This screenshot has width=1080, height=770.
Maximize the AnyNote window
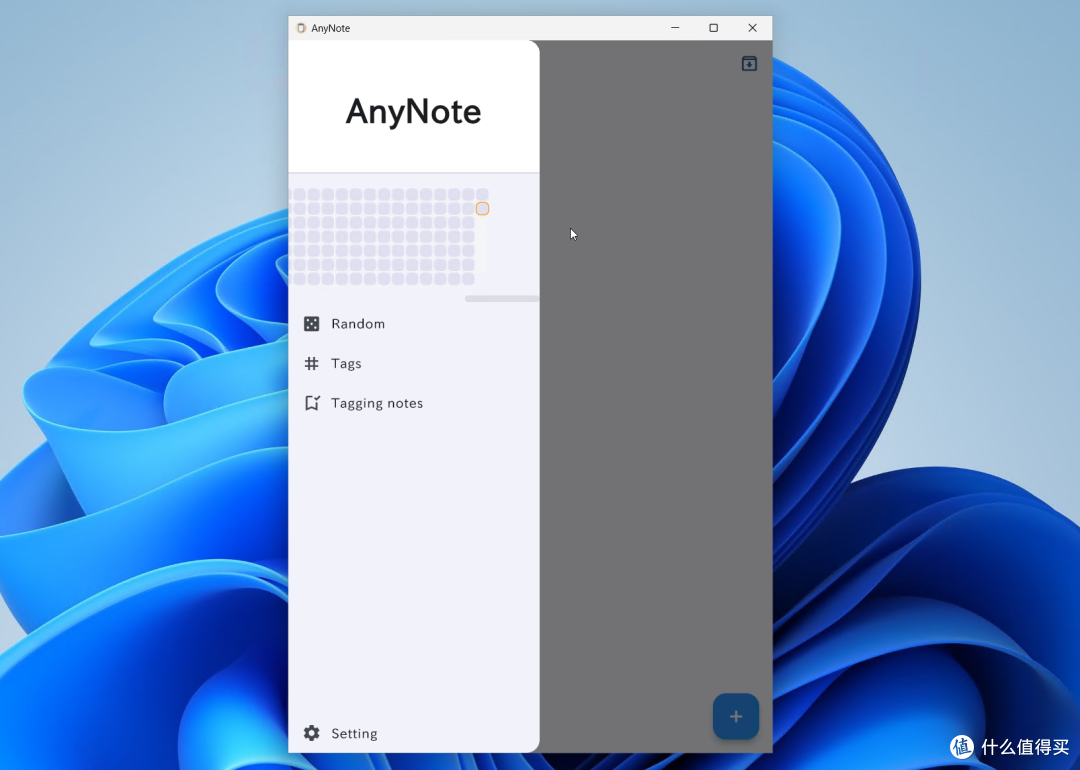714,28
